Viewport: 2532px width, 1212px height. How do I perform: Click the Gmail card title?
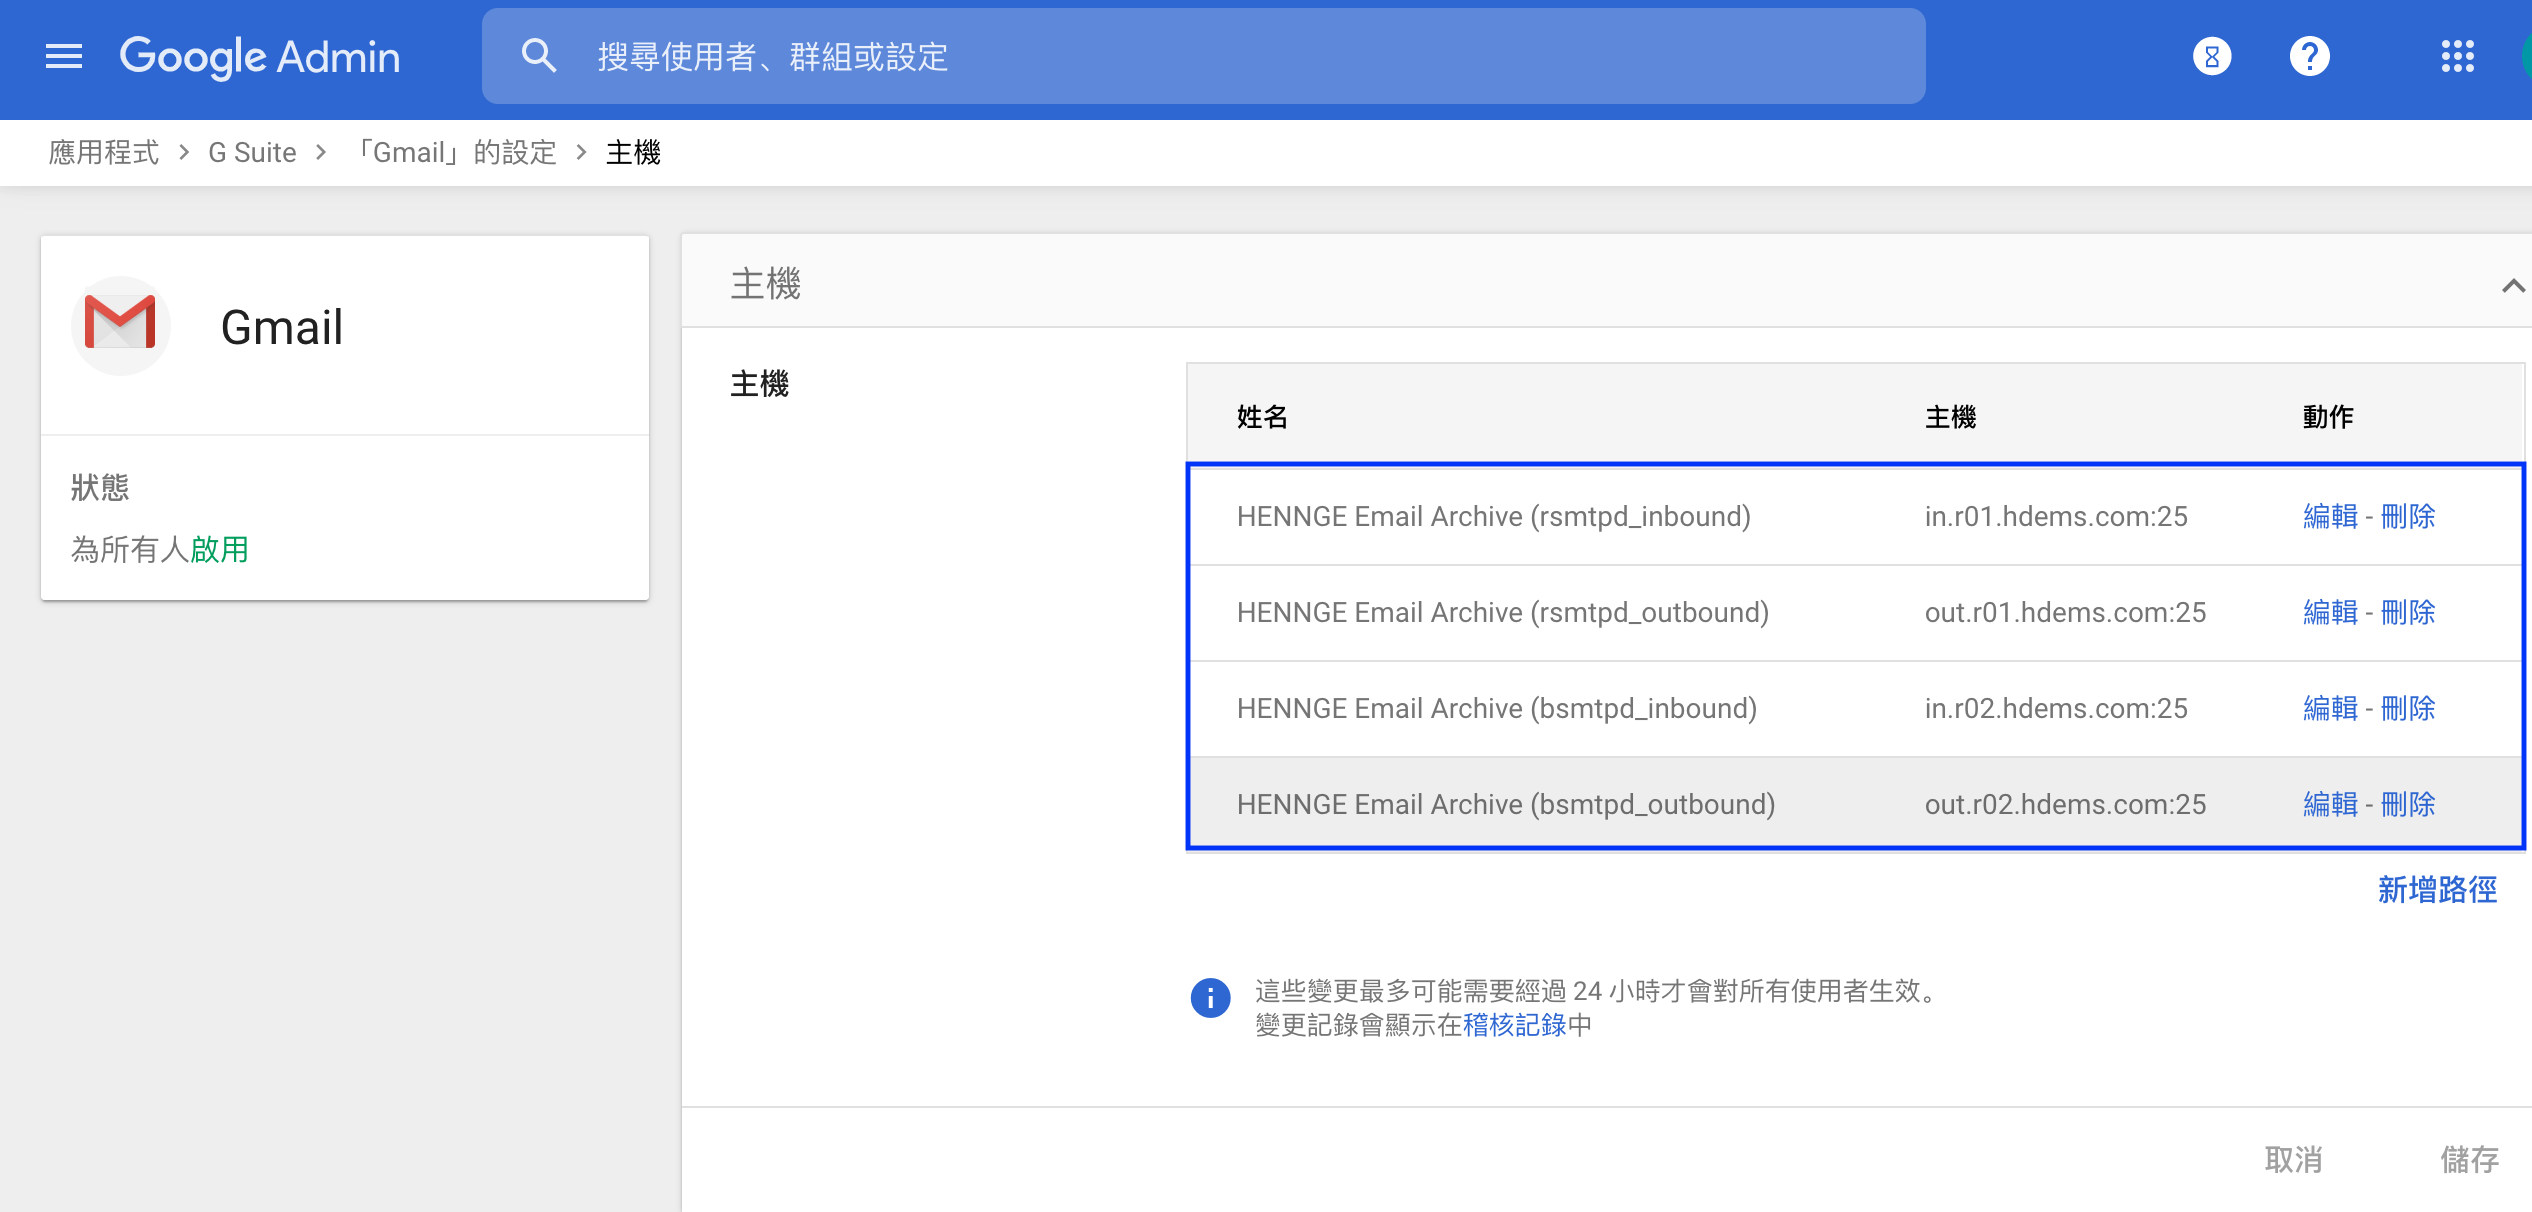coord(282,327)
